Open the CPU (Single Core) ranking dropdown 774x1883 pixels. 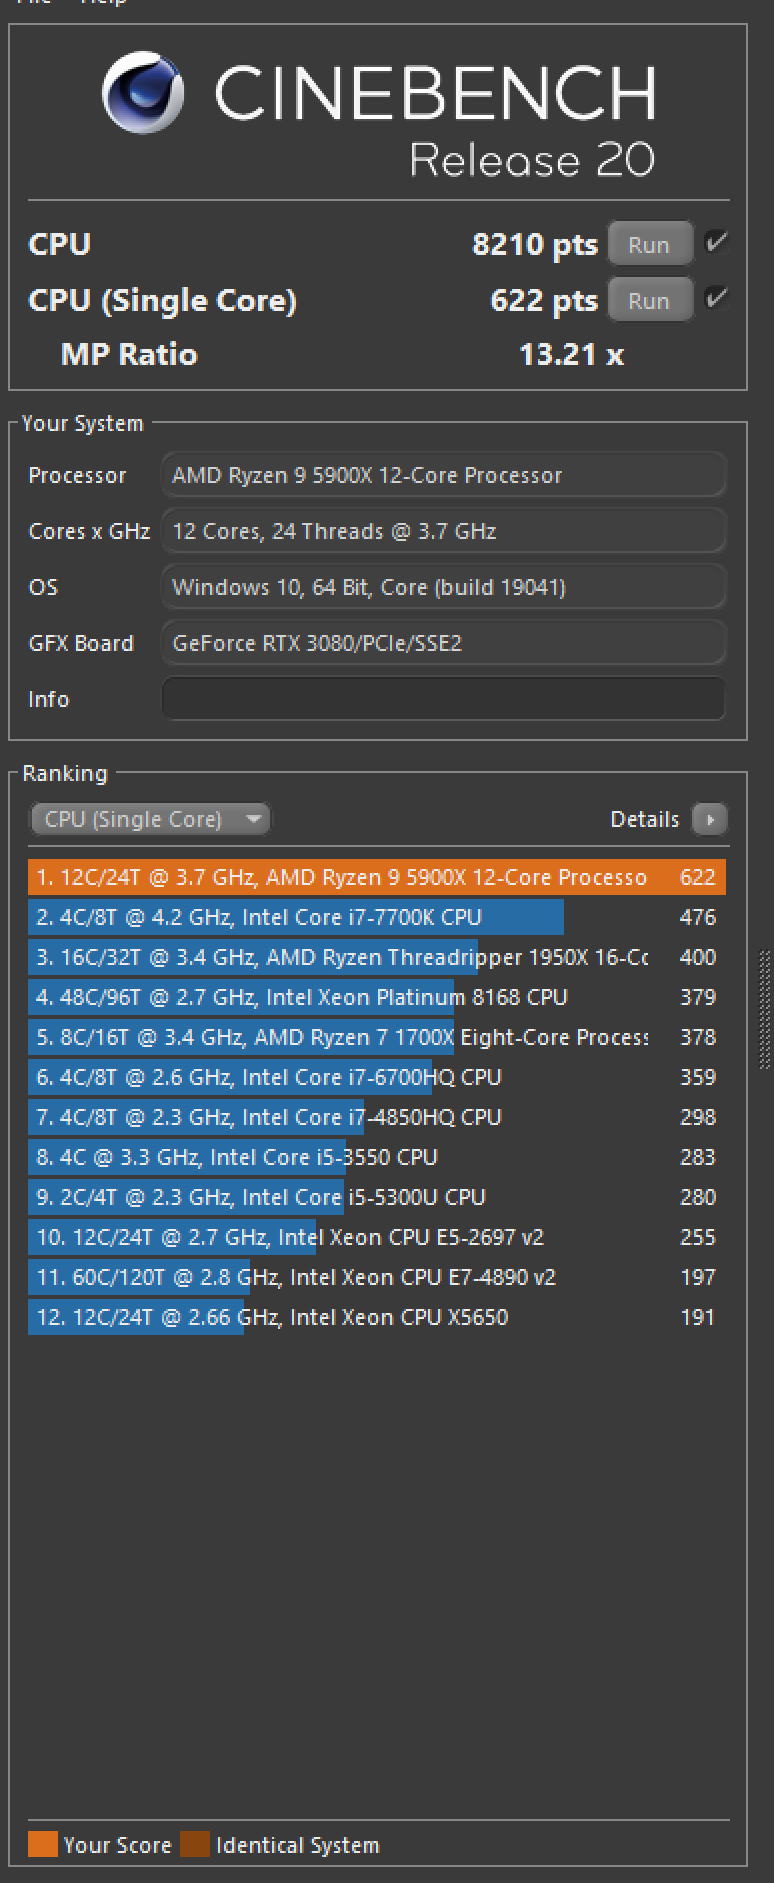(x=150, y=819)
